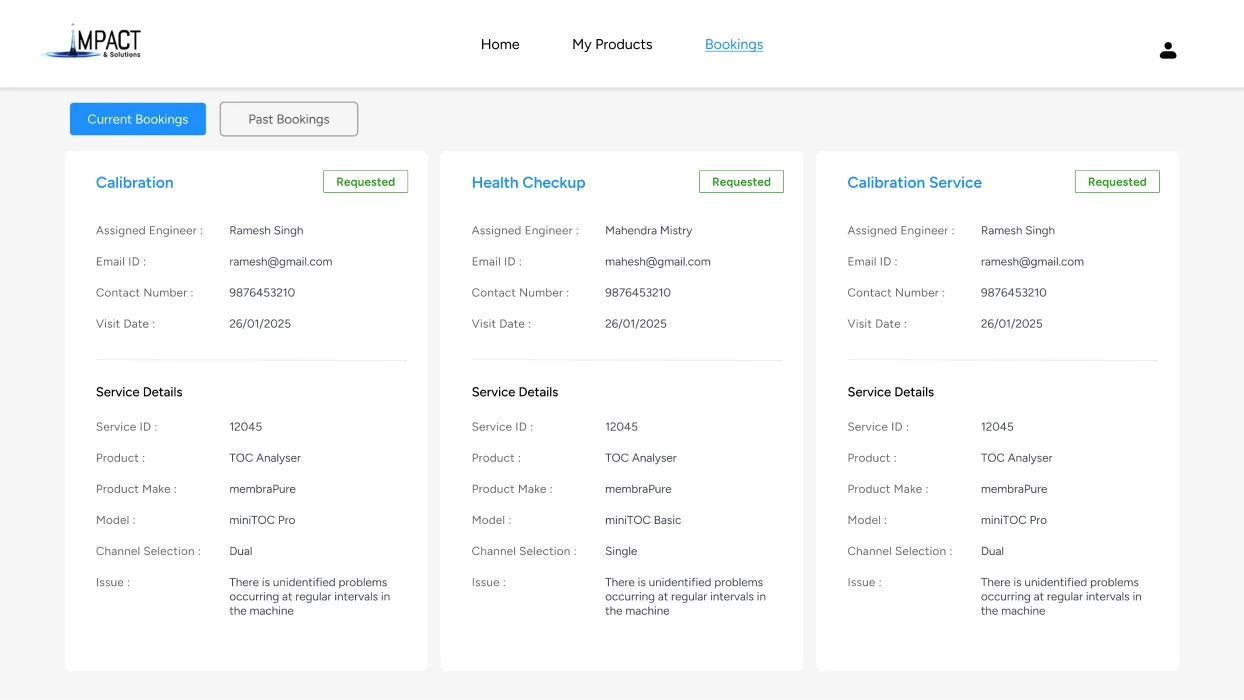
Task: Select the engineer name Mahendra Mistry
Action: [x=648, y=230]
